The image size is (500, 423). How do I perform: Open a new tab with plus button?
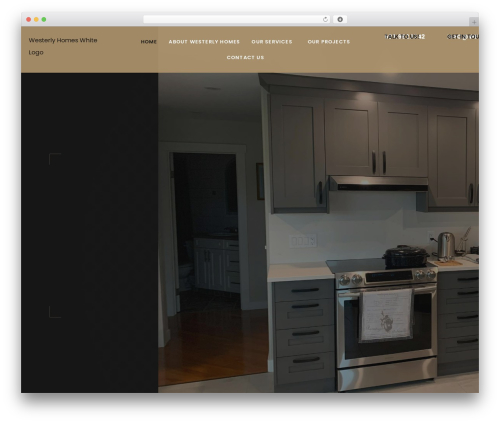(x=474, y=22)
